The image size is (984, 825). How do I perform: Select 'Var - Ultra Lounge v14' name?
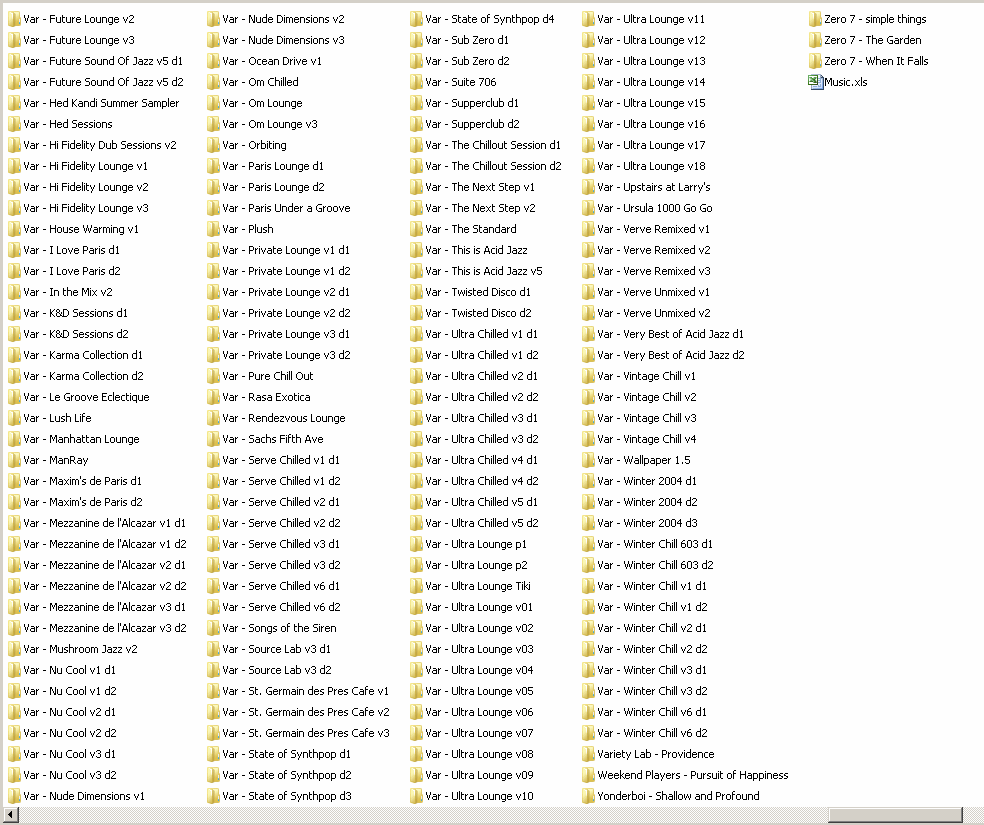[651, 82]
